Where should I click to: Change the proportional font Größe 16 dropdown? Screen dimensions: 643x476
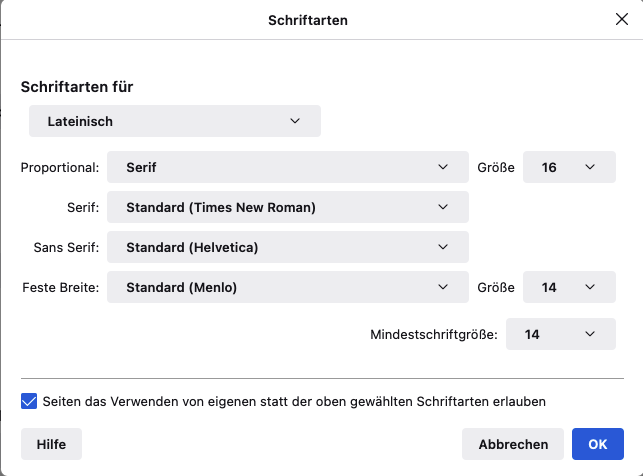click(569, 167)
